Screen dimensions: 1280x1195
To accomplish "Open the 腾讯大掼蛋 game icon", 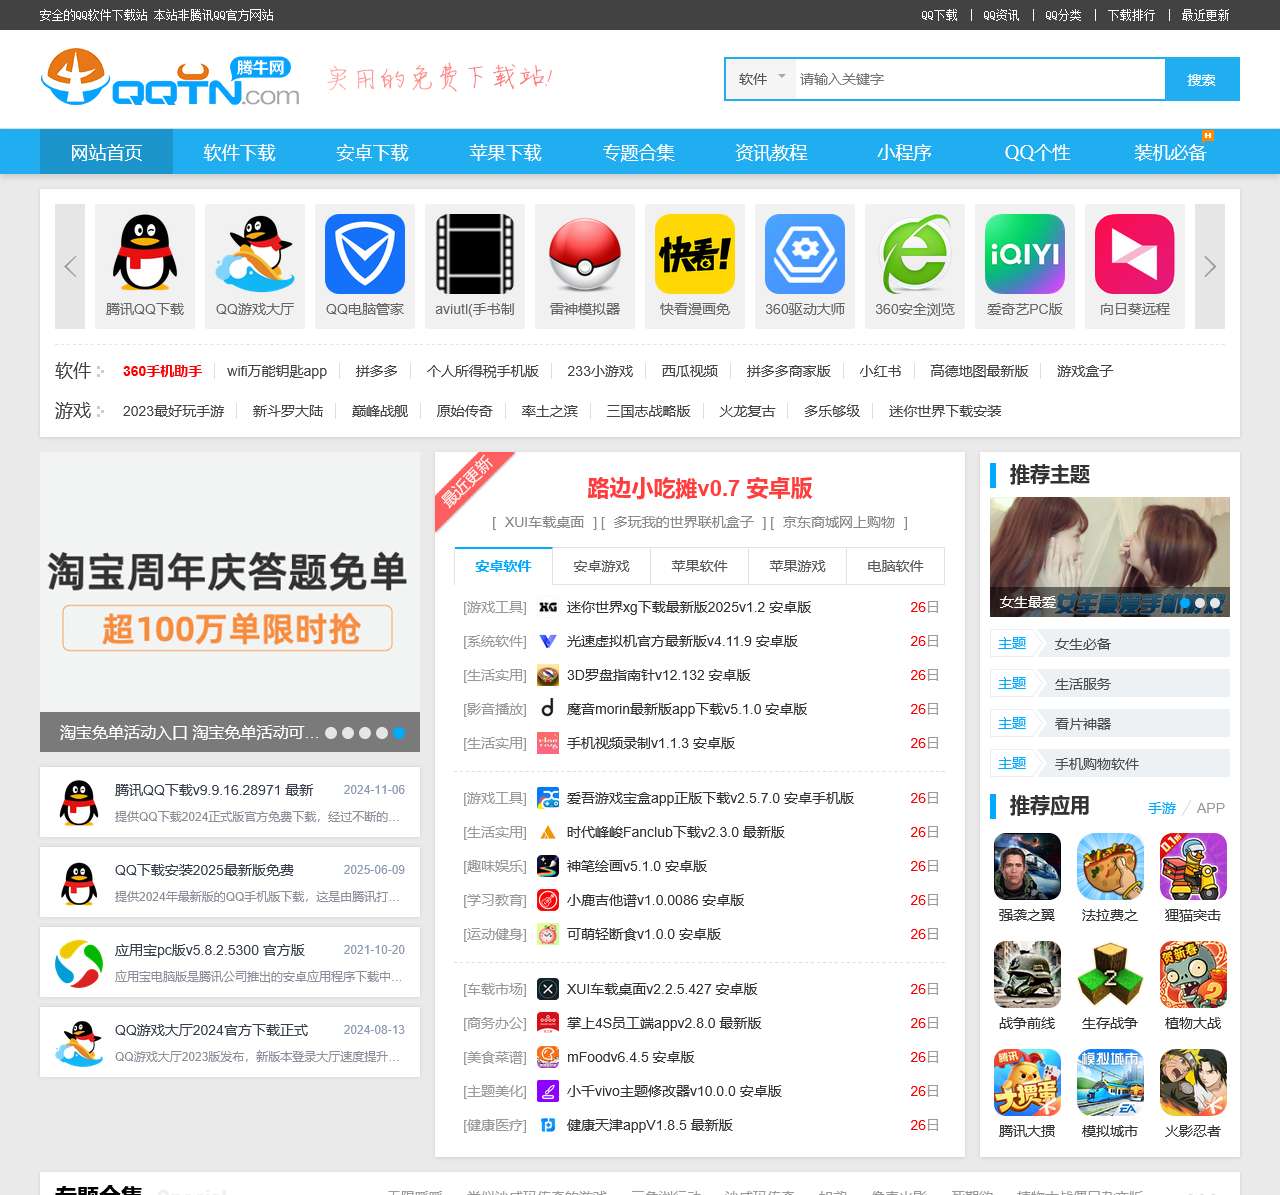I will coord(1027,1083).
